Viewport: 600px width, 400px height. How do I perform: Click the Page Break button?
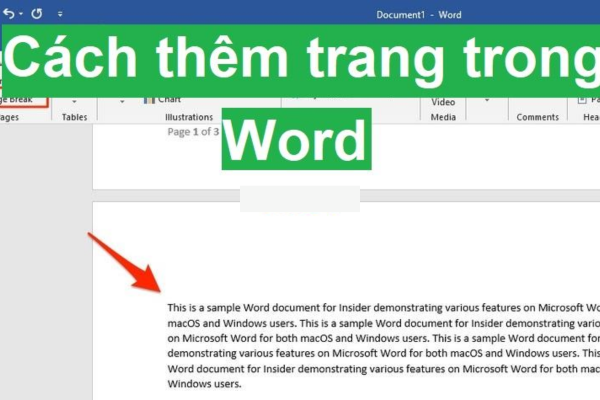(23, 101)
